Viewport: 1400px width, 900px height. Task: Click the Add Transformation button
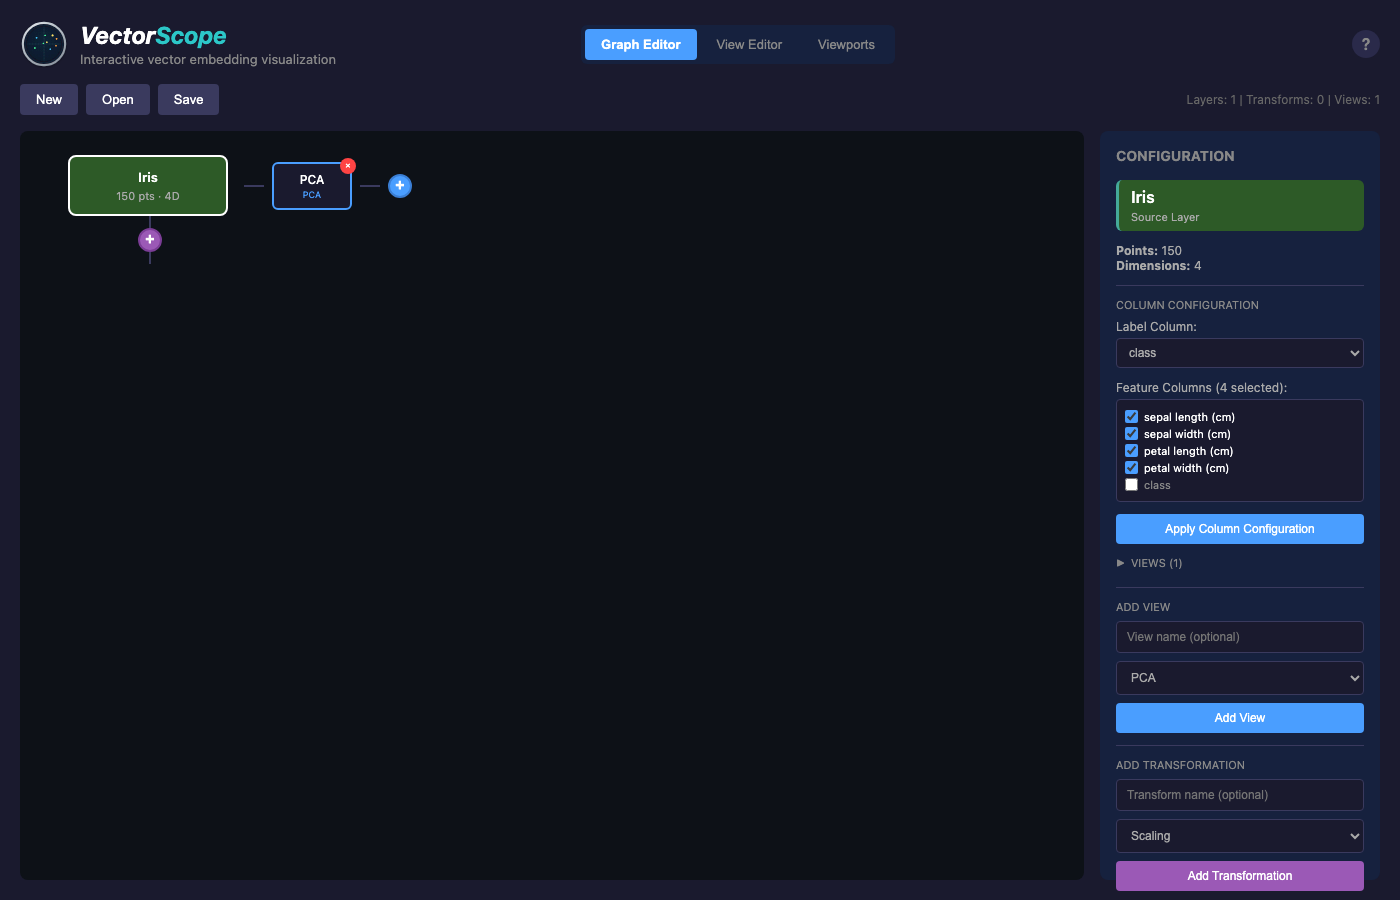click(1239, 876)
